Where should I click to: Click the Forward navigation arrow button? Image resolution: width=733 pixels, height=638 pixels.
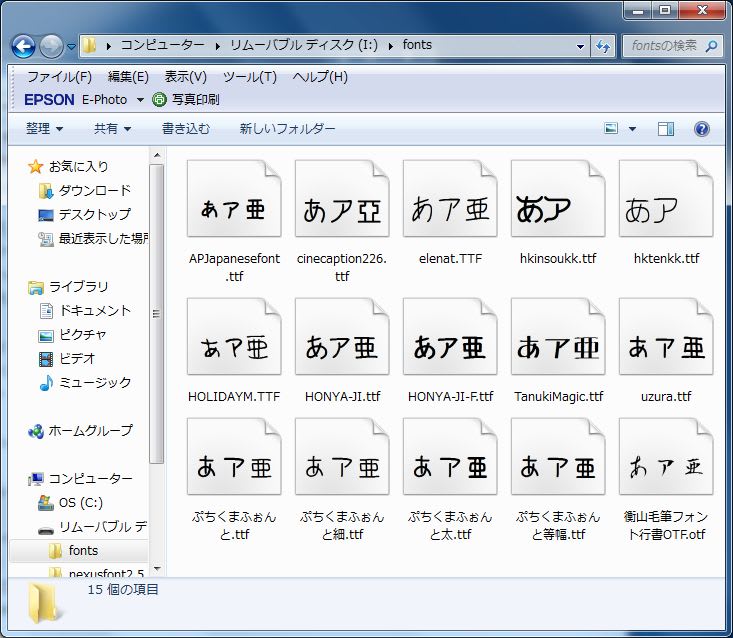(51, 46)
